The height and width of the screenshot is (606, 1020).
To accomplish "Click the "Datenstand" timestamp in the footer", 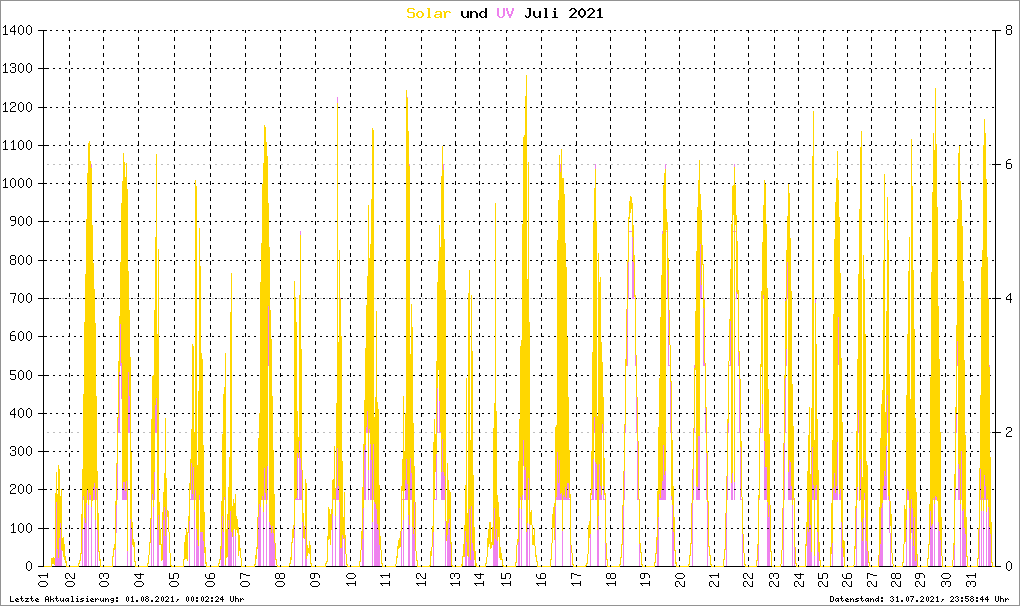I will pyautogui.click(x=919, y=599).
